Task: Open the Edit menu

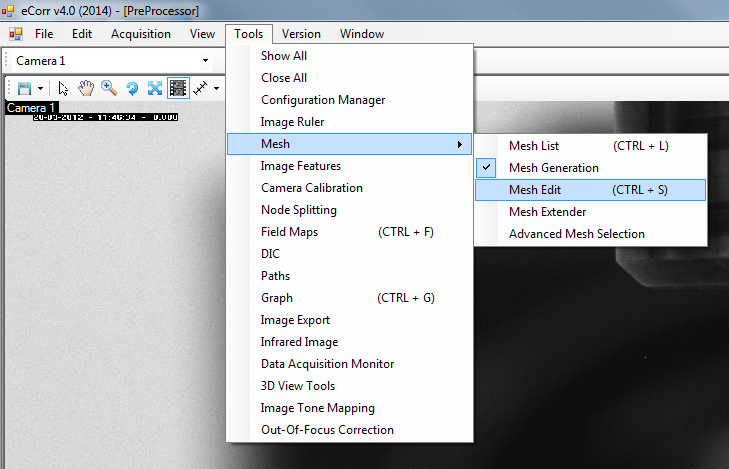Action: pyautogui.click(x=82, y=34)
